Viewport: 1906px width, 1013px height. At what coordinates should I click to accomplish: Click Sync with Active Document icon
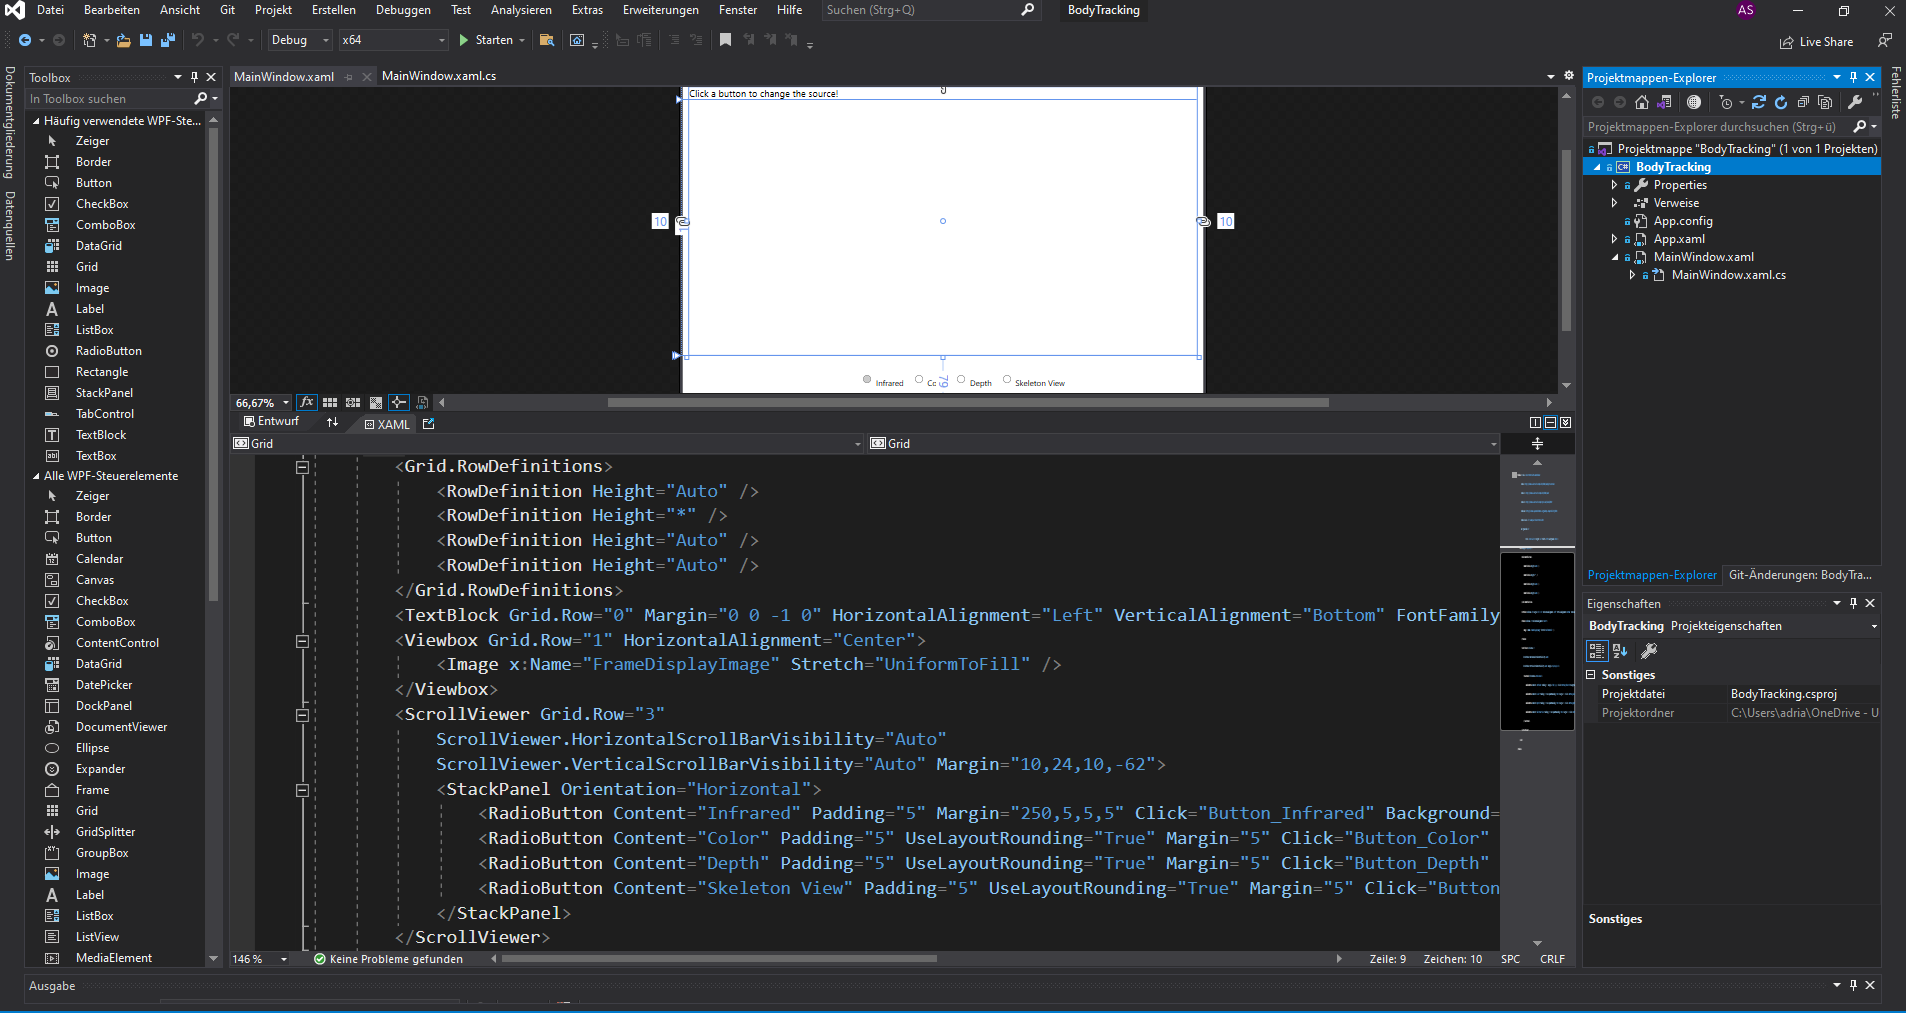click(1759, 102)
